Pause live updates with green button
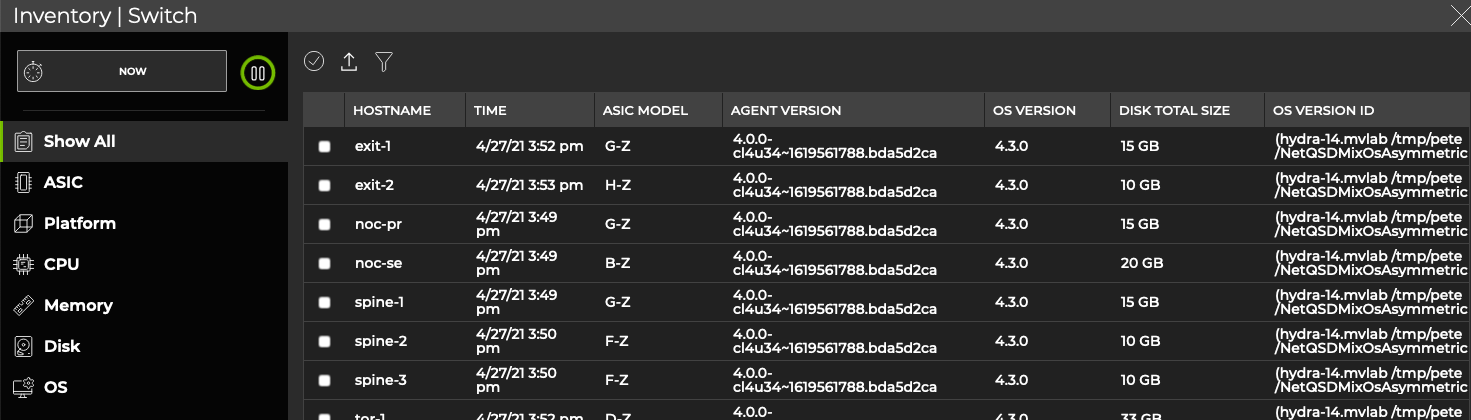This screenshot has height=420, width=1471. pos(258,72)
